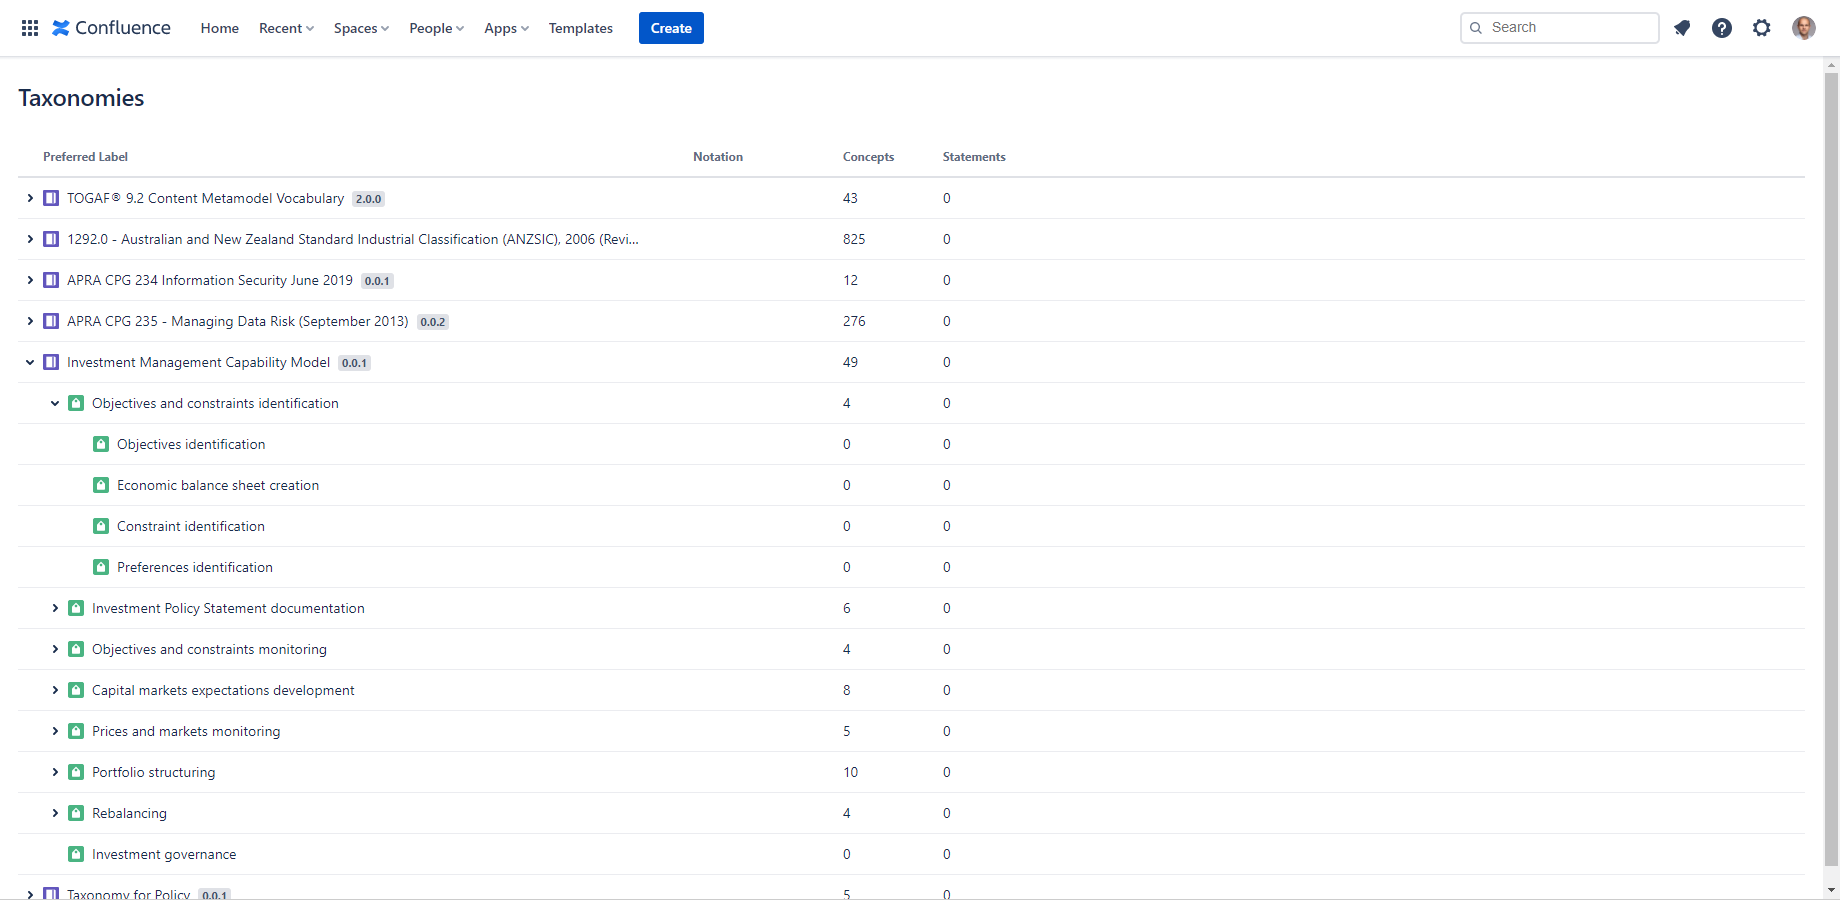Viewport: 1840px width, 900px height.
Task: Click the Constraint identification concept icon
Action: click(101, 526)
